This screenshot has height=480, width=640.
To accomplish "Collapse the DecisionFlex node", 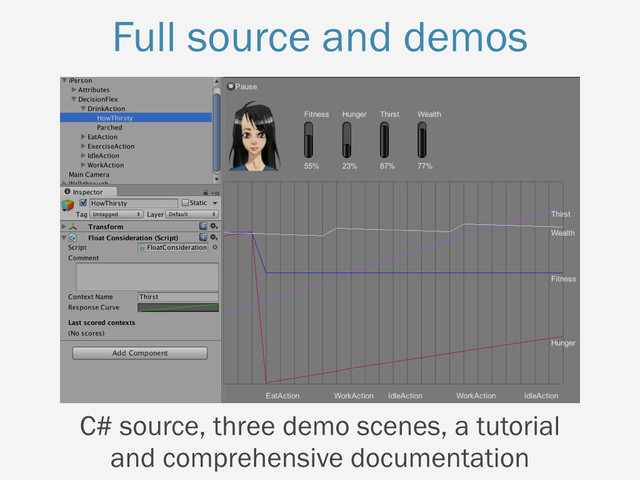I will point(74,99).
